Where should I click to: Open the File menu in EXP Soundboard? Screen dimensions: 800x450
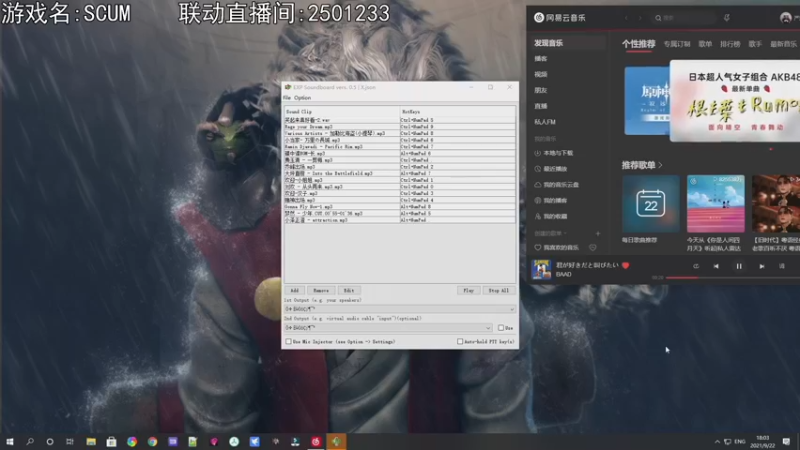(287, 97)
